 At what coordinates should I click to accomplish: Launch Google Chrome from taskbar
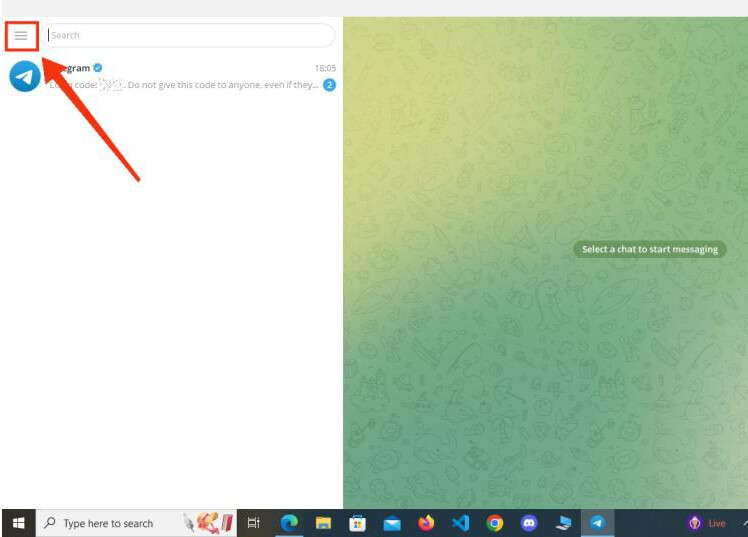click(495, 523)
